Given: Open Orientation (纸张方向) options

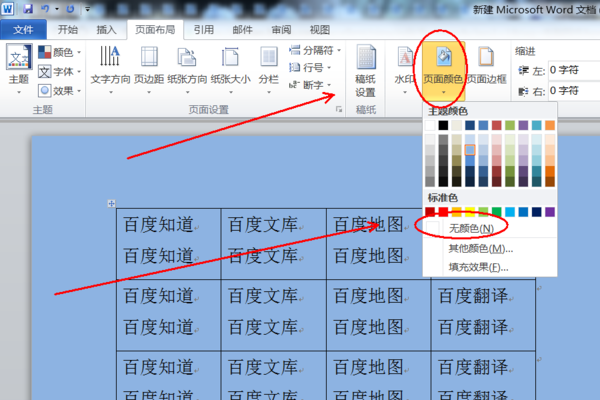Looking at the screenshot, I should pyautogui.click(x=187, y=69).
